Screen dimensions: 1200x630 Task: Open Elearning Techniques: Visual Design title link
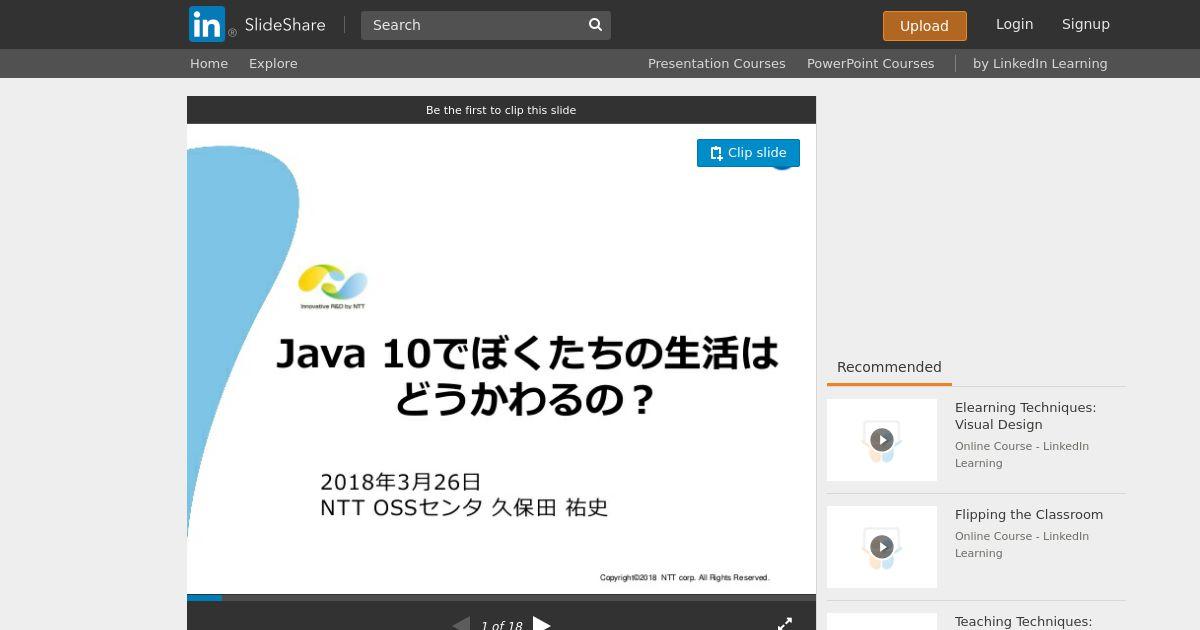coord(1025,416)
